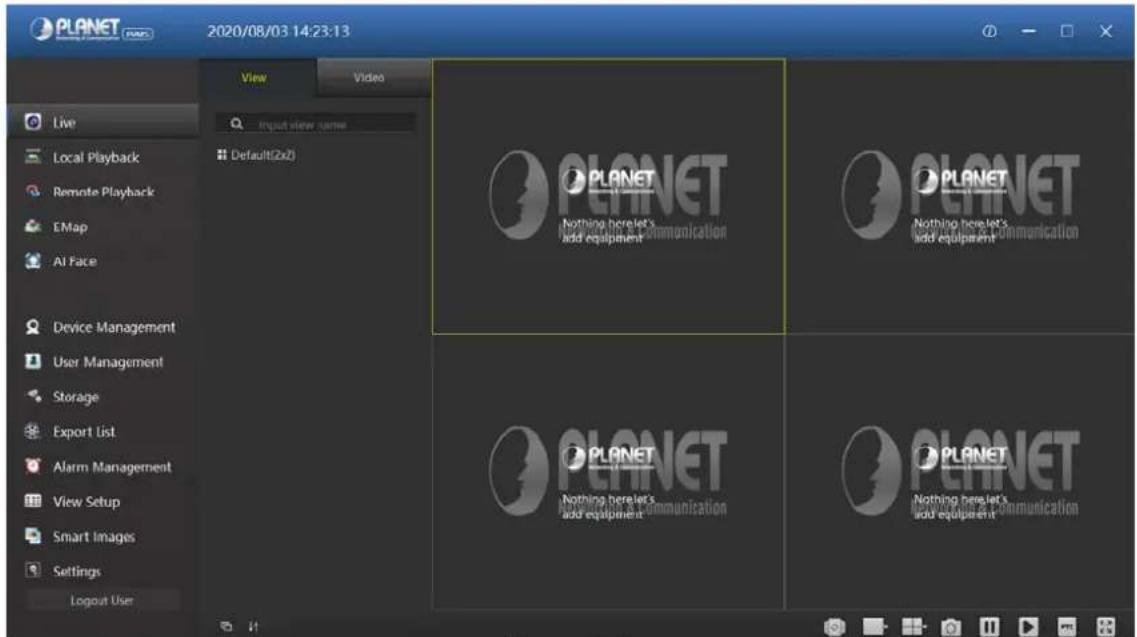Image resolution: width=1137 pixels, height=637 pixels.
Task: Go to Remote Playback
Action: point(103,192)
